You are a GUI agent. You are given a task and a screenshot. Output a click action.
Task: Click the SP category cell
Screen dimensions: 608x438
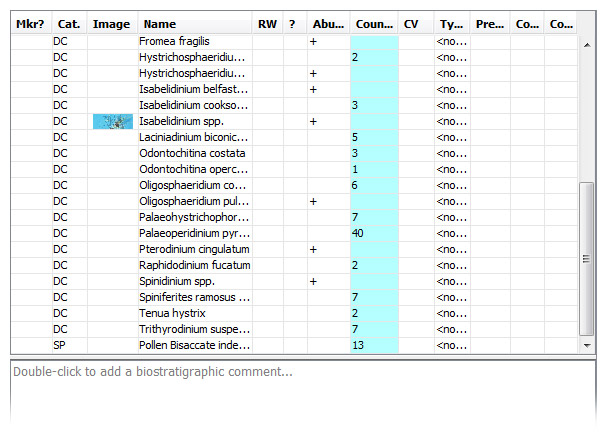(x=69, y=345)
